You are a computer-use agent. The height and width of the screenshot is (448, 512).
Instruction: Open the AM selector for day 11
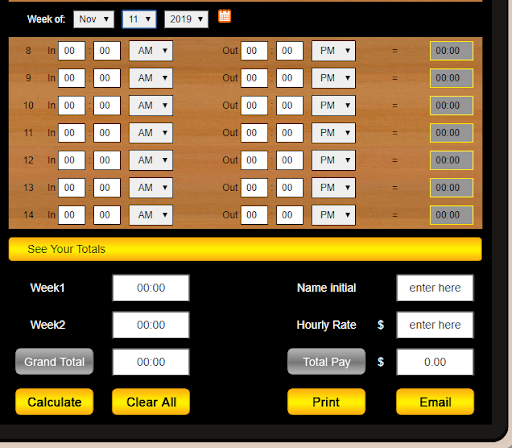[151, 133]
